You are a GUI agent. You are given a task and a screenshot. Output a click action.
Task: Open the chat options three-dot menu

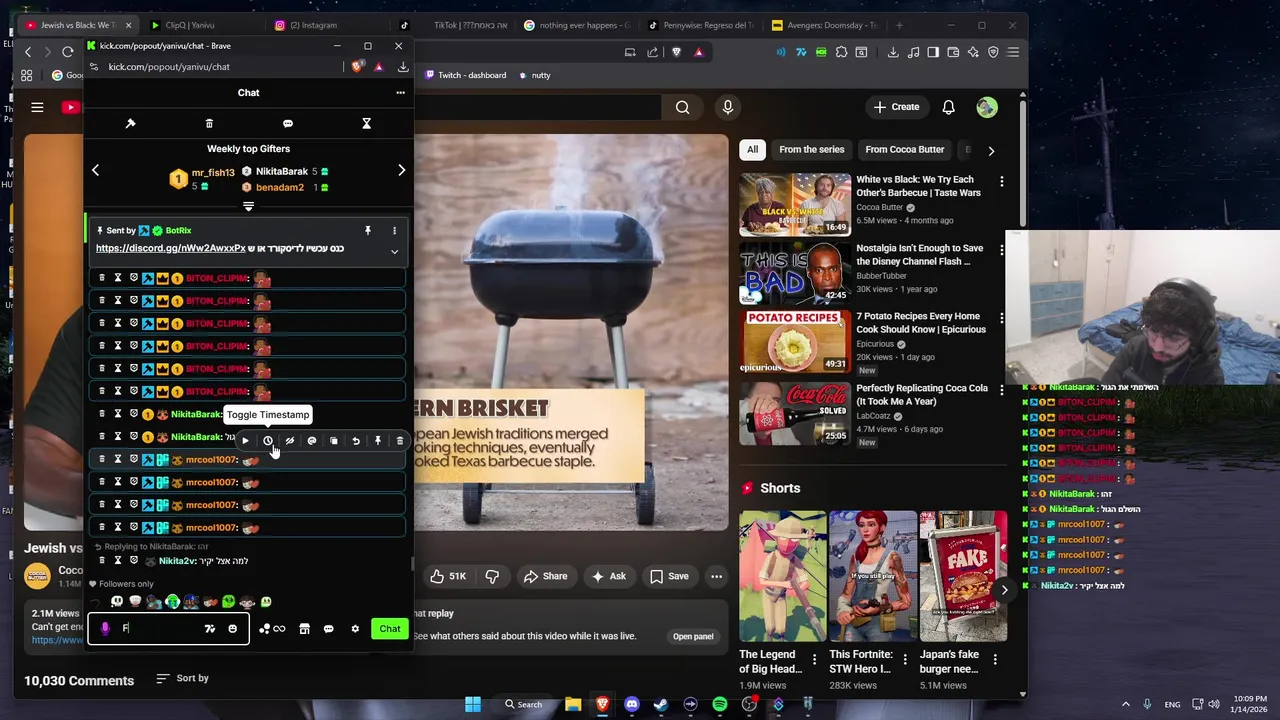[400, 93]
